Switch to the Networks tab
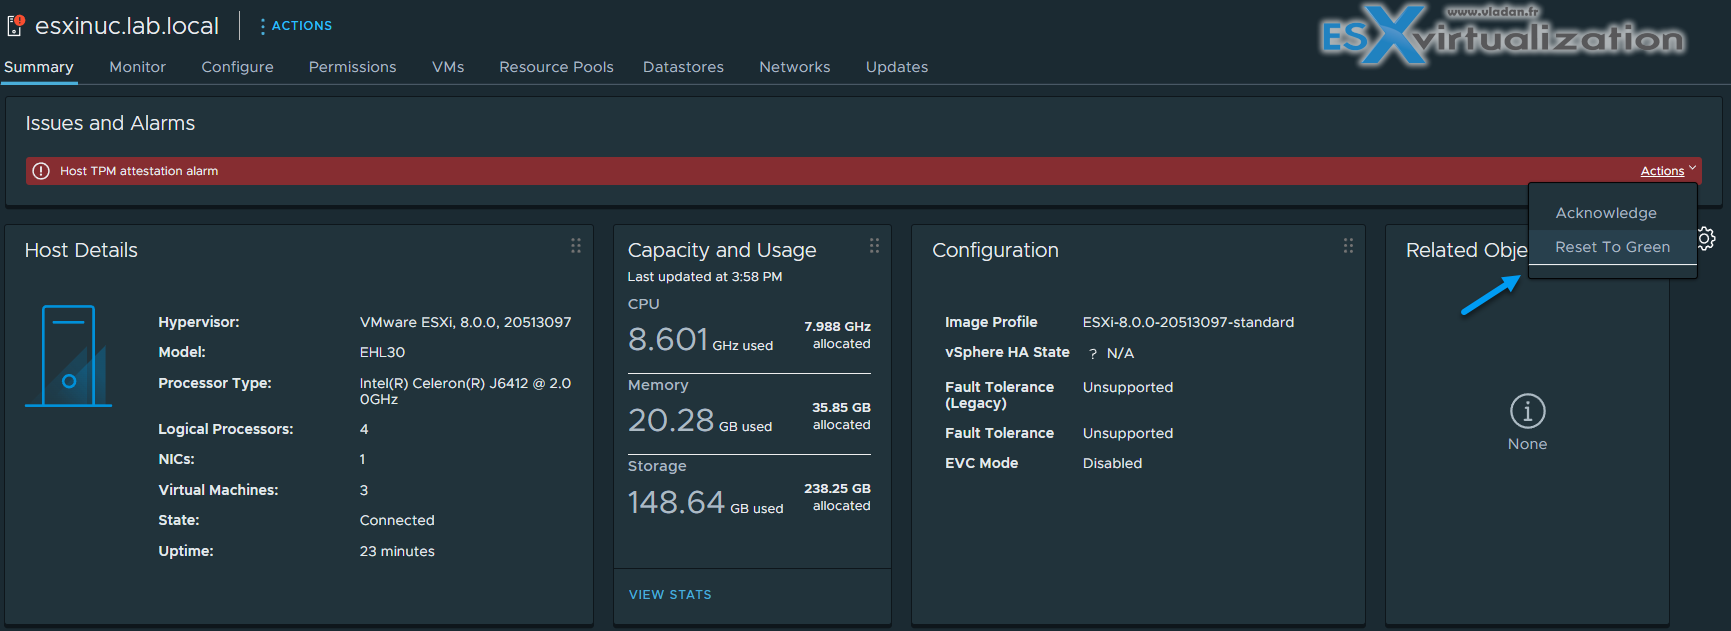This screenshot has height=631, width=1731. (x=794, y=67)
